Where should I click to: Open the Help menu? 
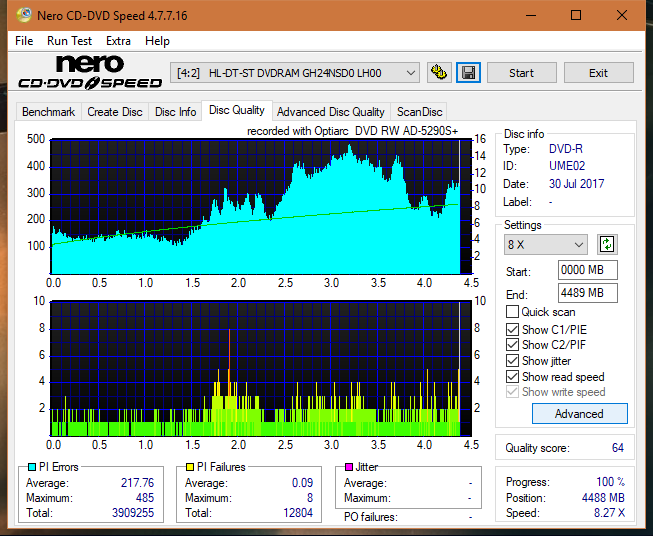point(157,41)
